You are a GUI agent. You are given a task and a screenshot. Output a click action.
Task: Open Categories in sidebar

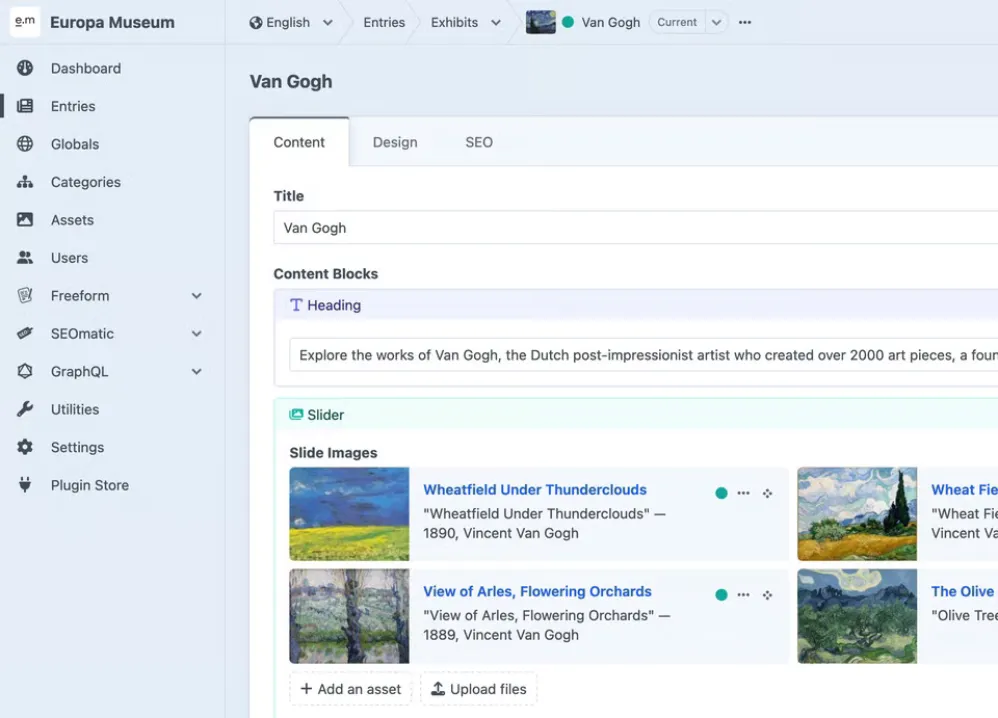(86, 182)
